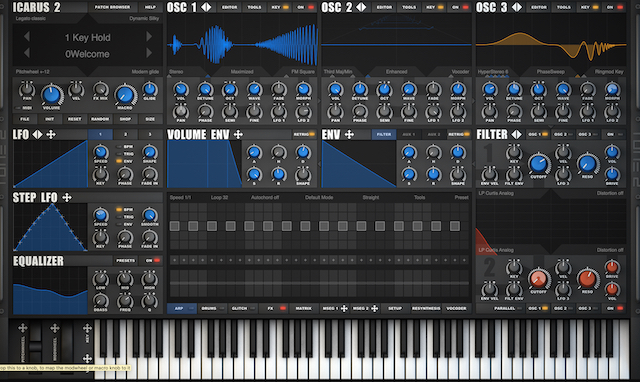Click the split-diamond icon beside FILTER title

(516, 134)
